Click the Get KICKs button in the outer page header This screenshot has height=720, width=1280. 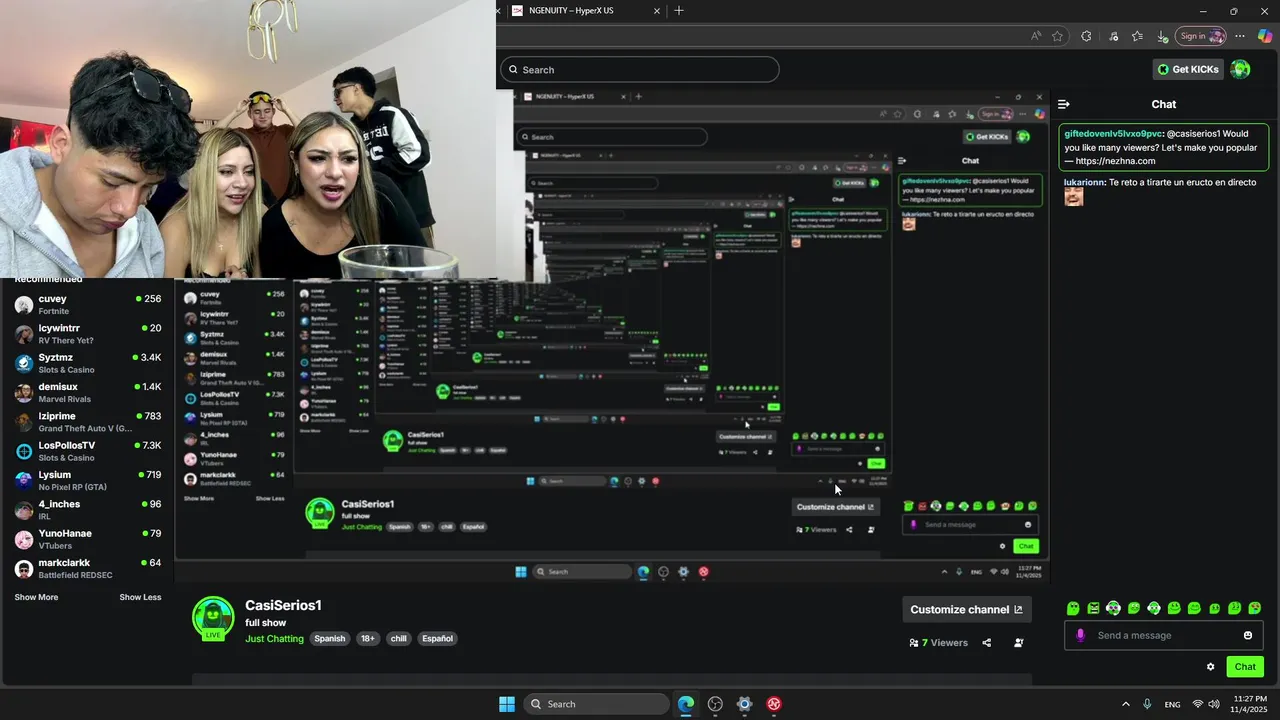click(x=1188, y=69)
